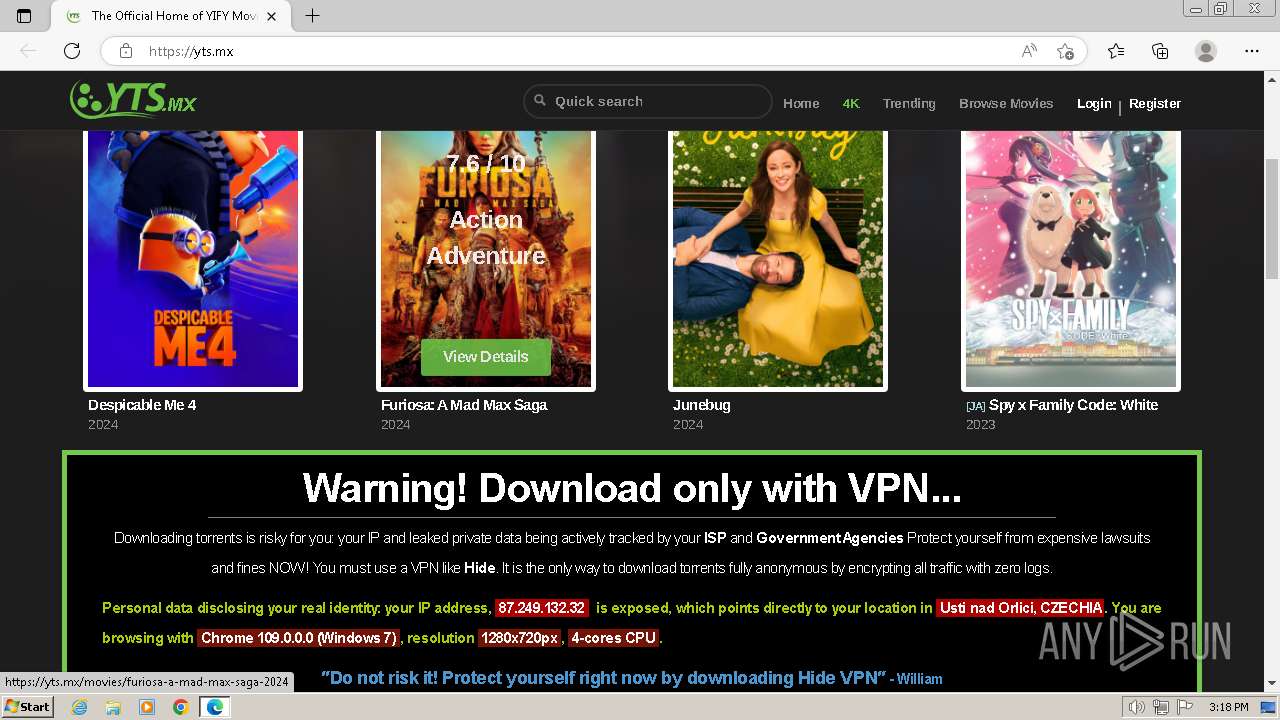This screenshot has height=720, width=1280.
Task: Open the volume tray icon
Action: 1137,707
